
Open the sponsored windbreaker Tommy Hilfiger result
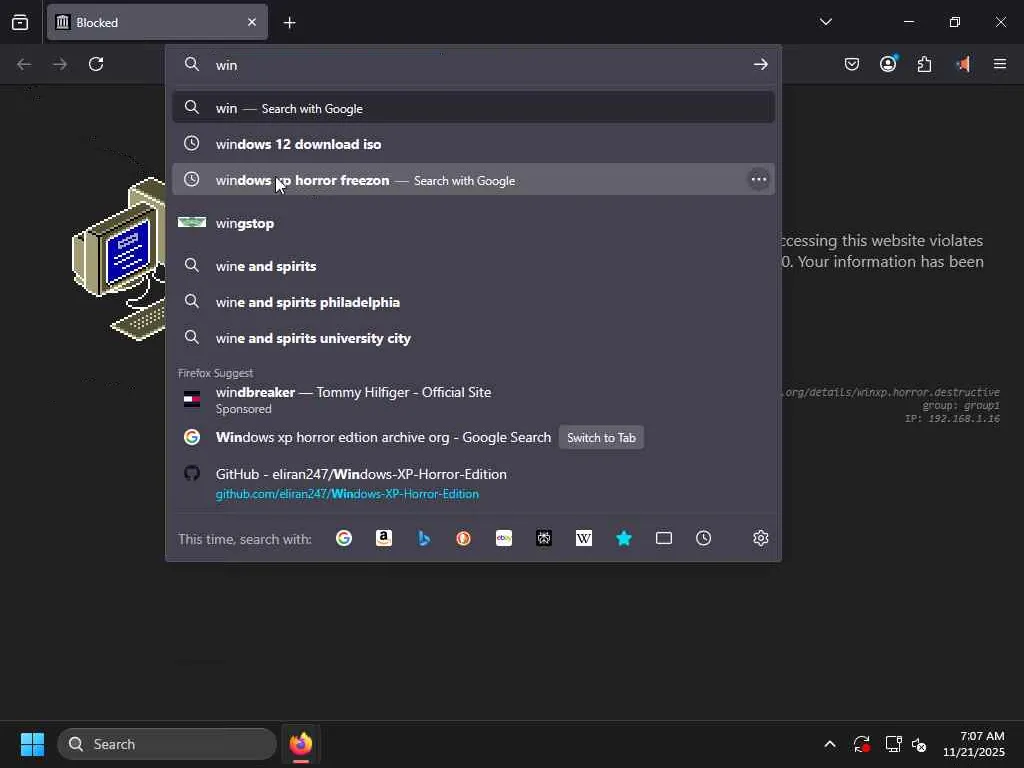click(473, 400)
